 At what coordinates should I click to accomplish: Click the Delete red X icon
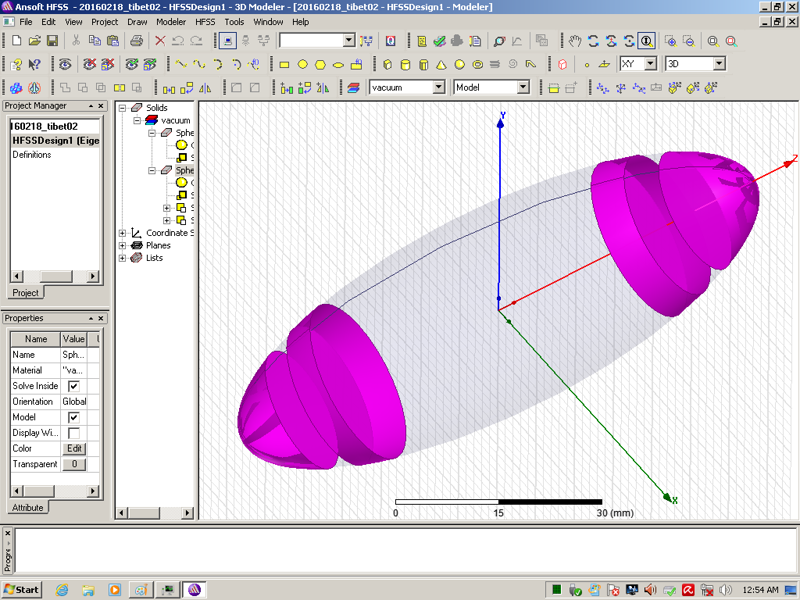[159, 41]
